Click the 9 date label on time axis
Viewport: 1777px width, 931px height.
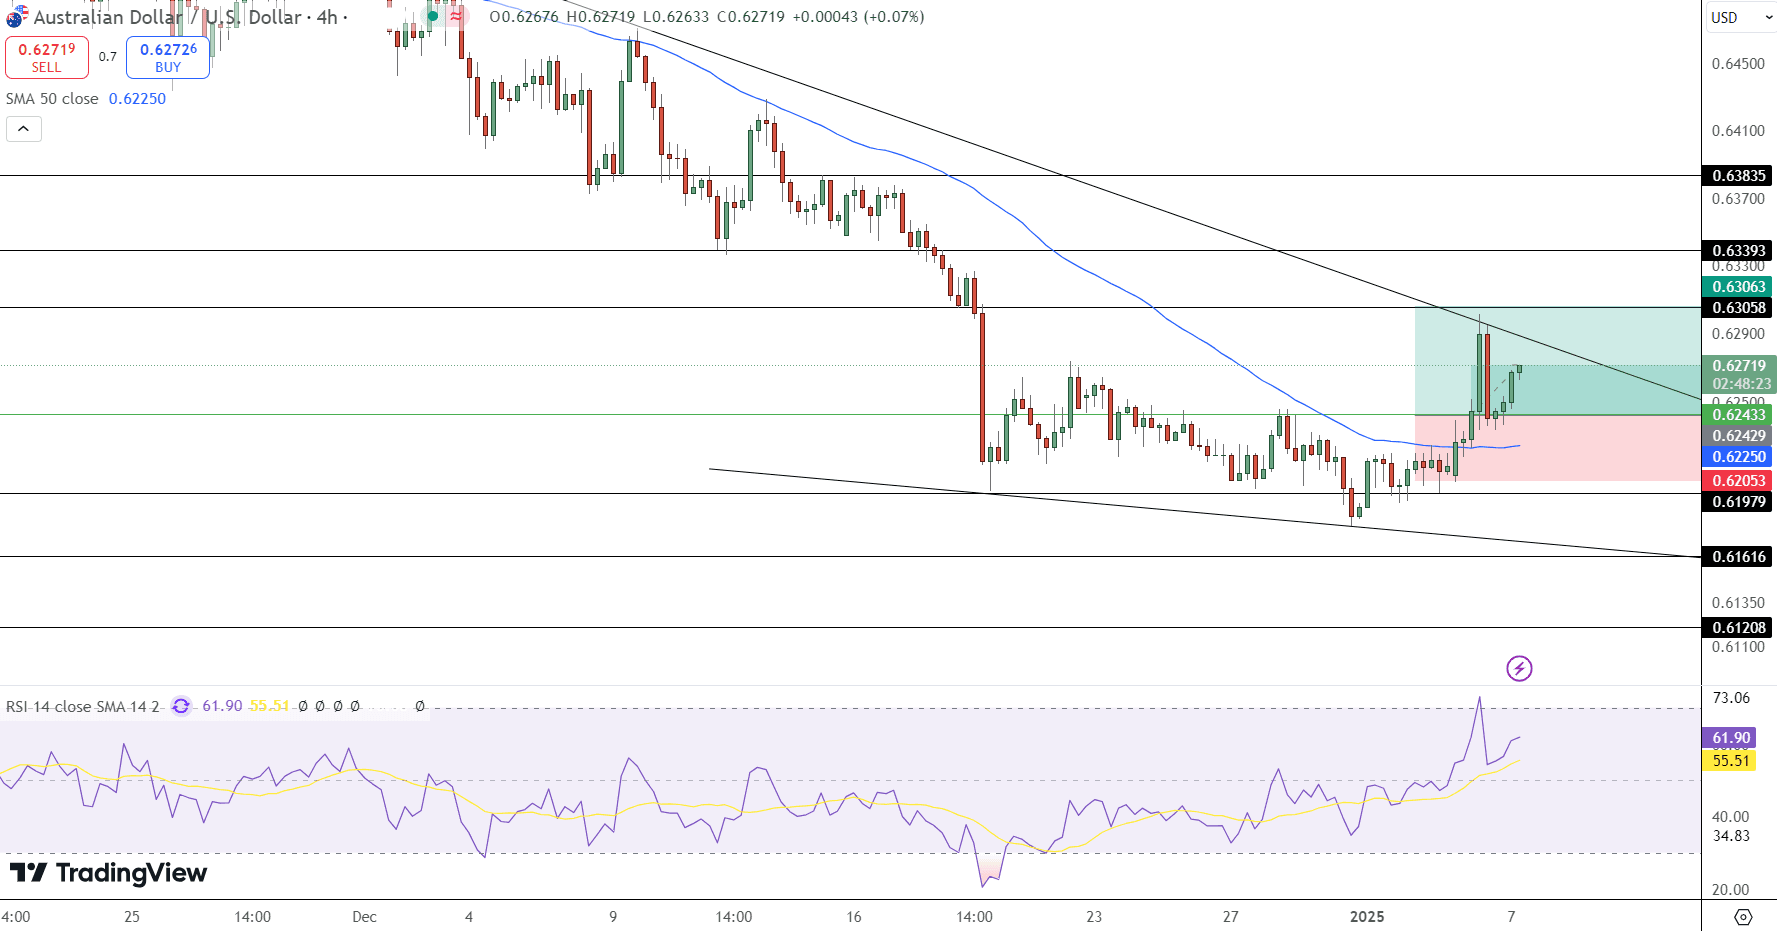(613, 917)
